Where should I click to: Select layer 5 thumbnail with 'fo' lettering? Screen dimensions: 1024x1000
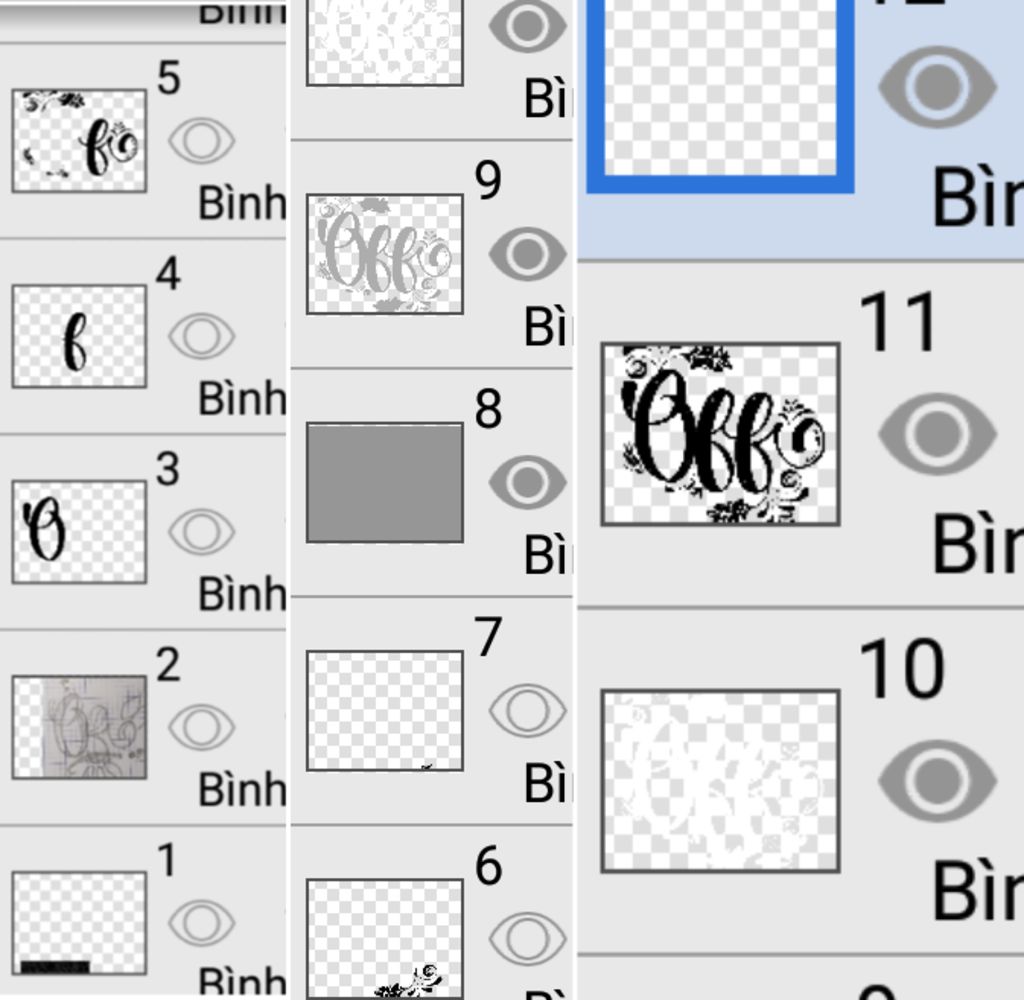(x=79, y=141)
